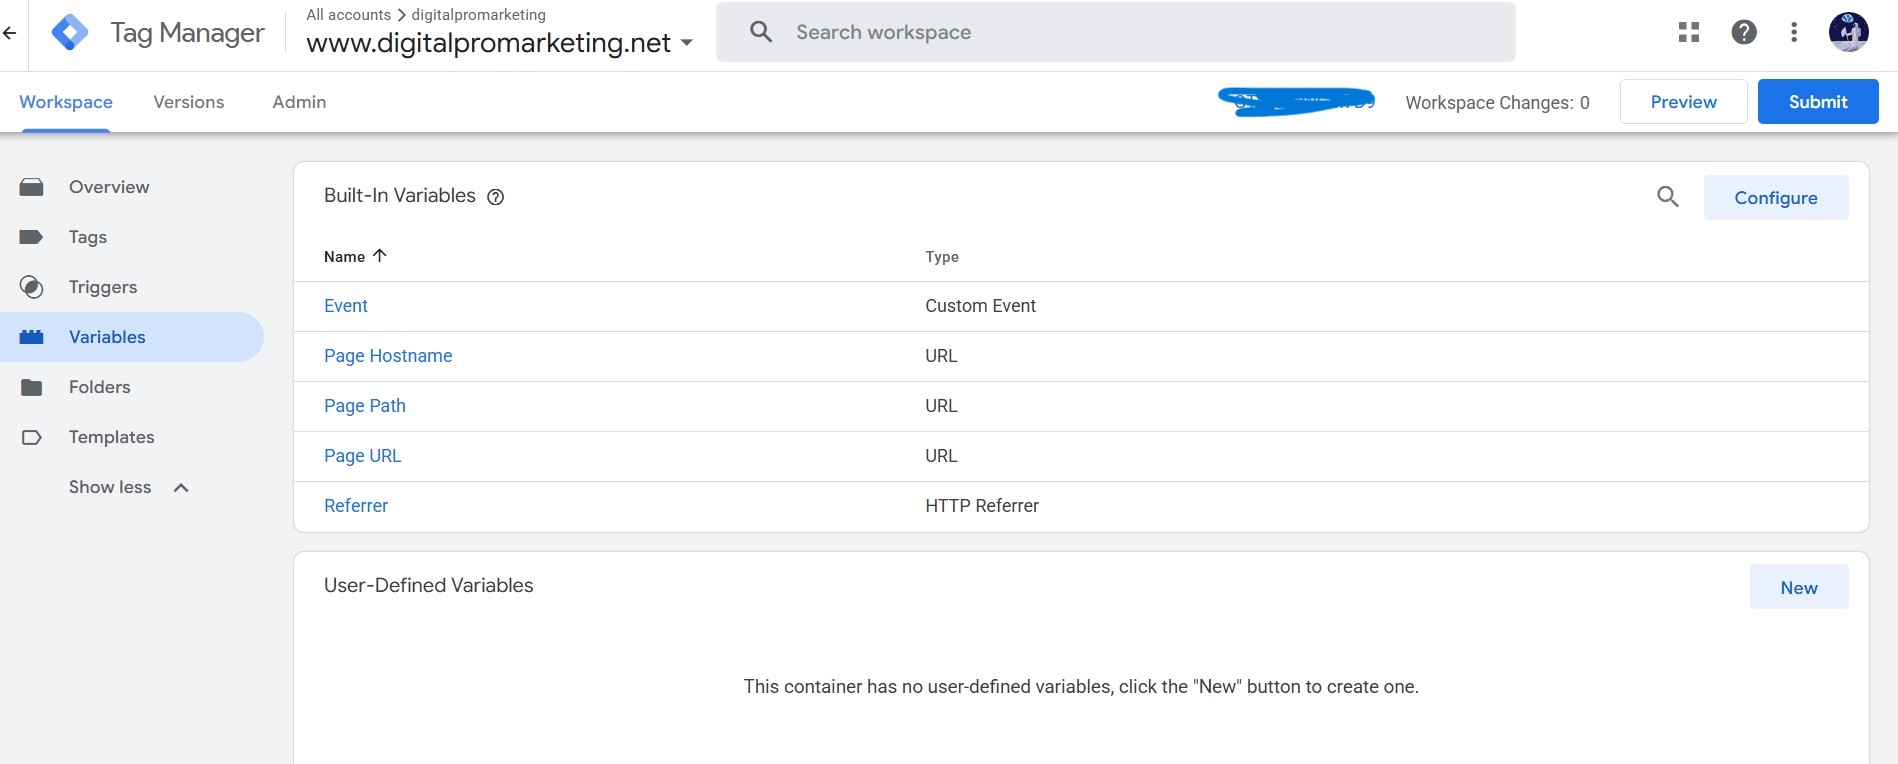Switch to the Workspace tab
1898x764 pixels.
(66, 102)
